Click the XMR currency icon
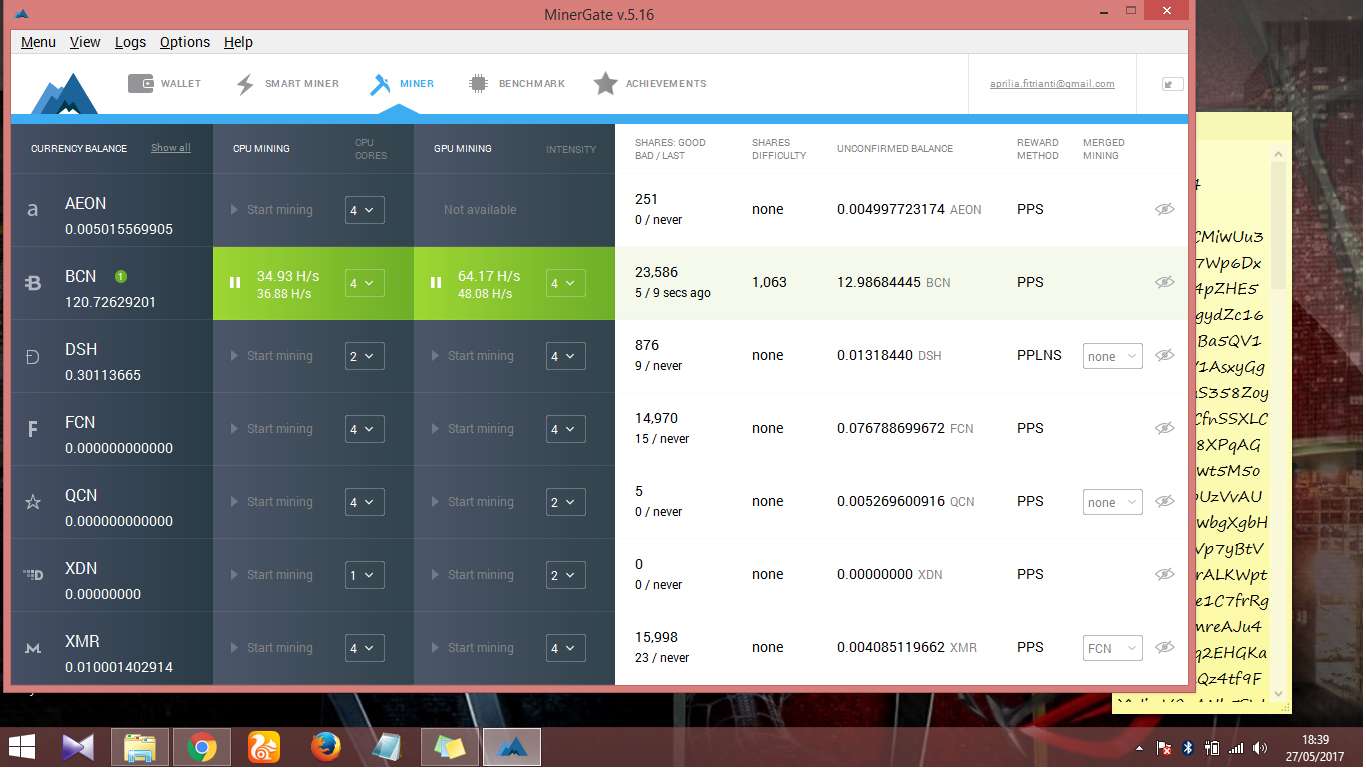Viewport: 1366px width, 768px height. [x=33, y=648]
